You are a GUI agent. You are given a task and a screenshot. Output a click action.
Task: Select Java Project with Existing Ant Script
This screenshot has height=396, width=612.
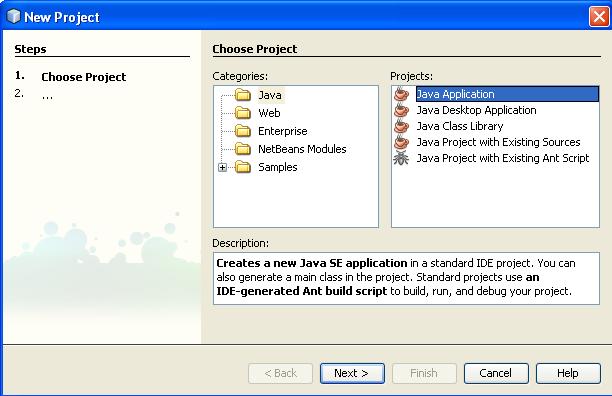pyautogui.click(x=503, y=158)
